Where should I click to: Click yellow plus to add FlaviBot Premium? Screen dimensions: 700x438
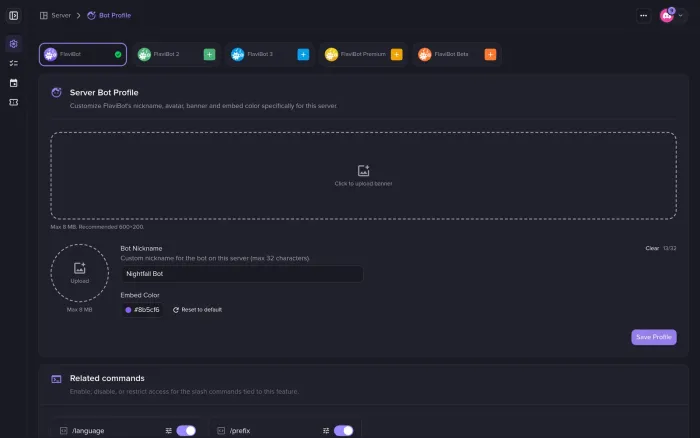click(x=396, y=54)
